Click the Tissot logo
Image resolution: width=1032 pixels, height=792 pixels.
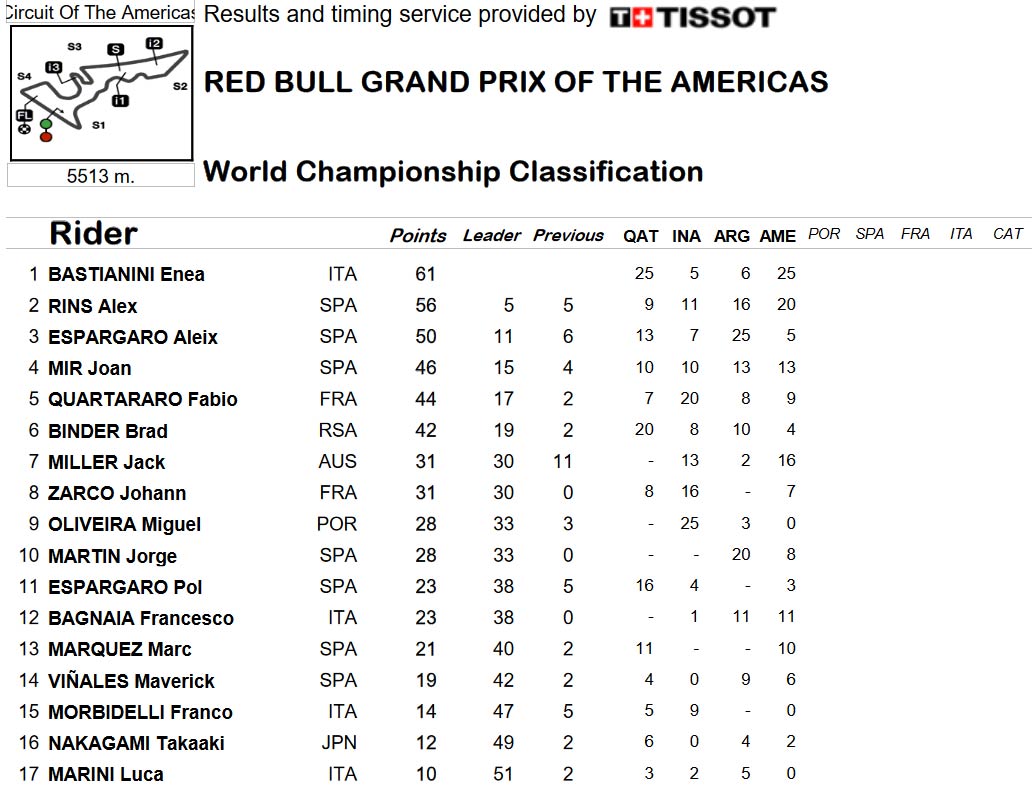tap(692, 17)
